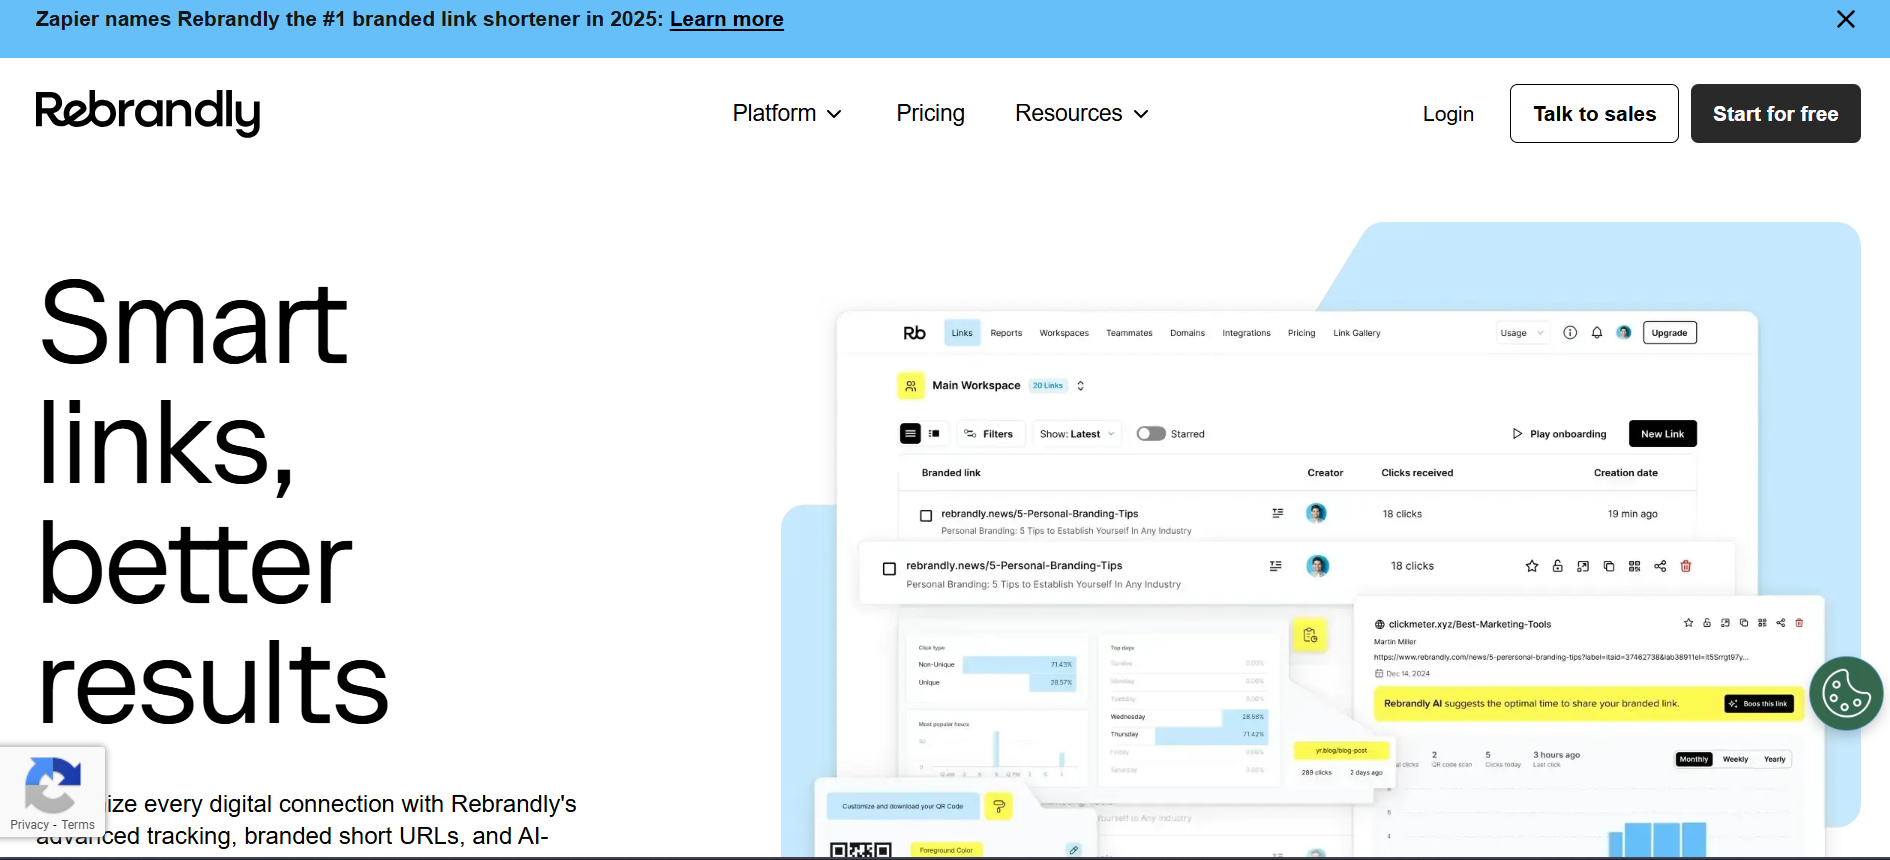Screen dimensions: 1890x860
Task: Click the Rebrandly logo
Action: (x=148, y=113)
